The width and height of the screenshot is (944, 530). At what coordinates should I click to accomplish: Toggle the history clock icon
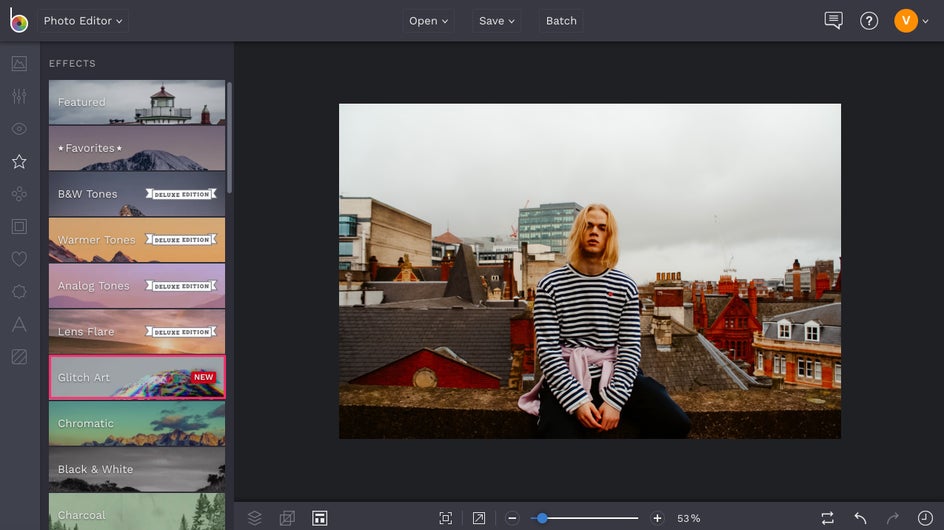pyautogui.click(x=925, y=518)
